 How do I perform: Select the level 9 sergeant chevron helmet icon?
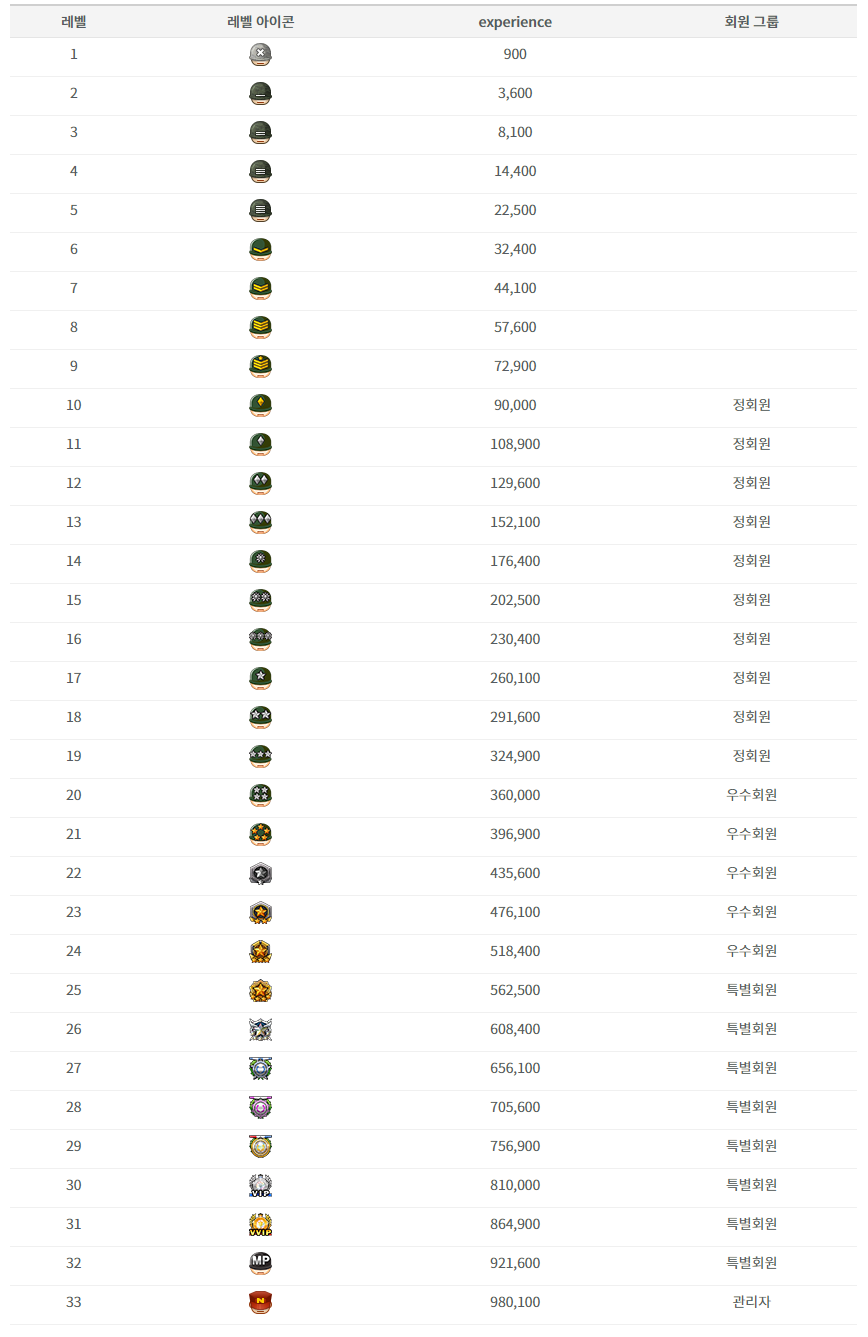[x=261, y=367]
